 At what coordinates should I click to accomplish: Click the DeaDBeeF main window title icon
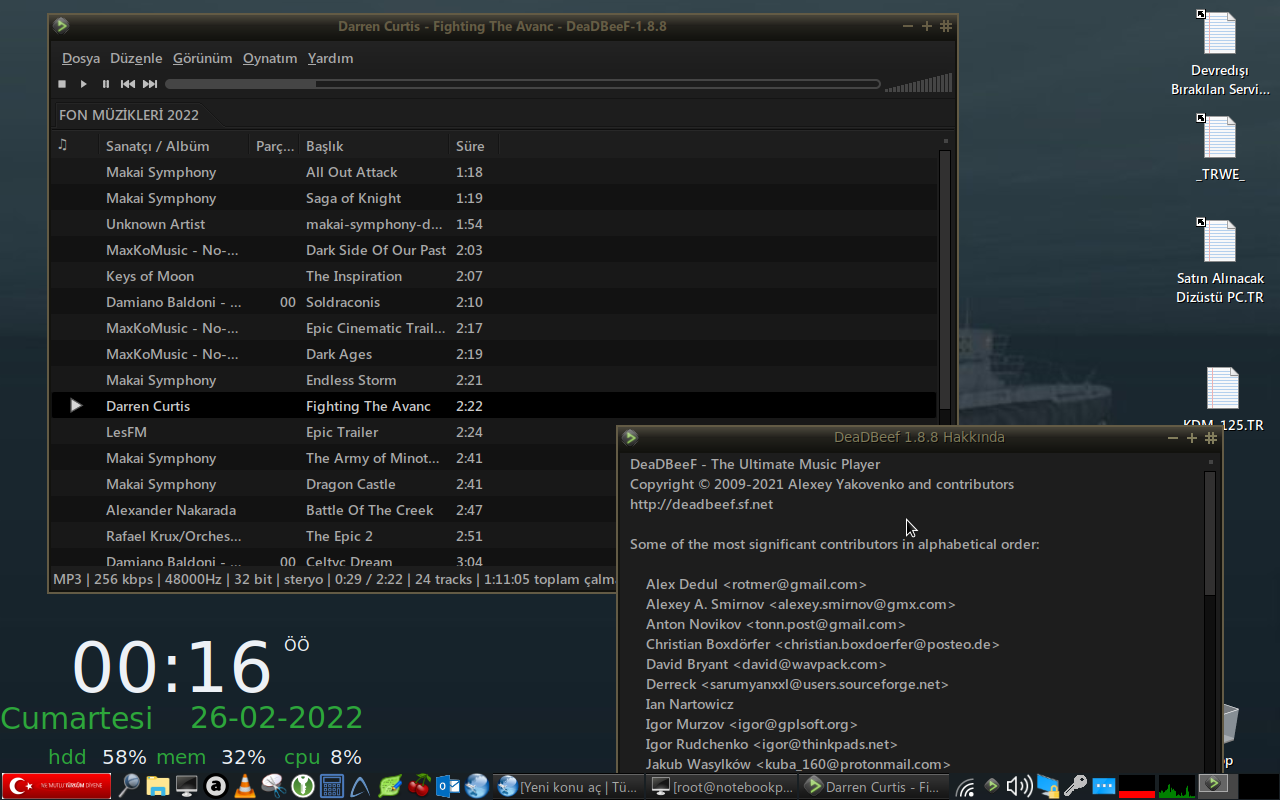61,26
